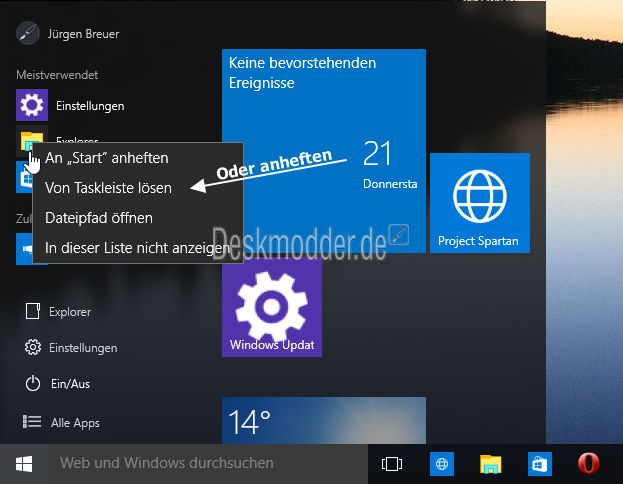Screen dimensions: 623x484
Task: Click the white gear on Windows Update tile
Action: [x=272, y=306]
